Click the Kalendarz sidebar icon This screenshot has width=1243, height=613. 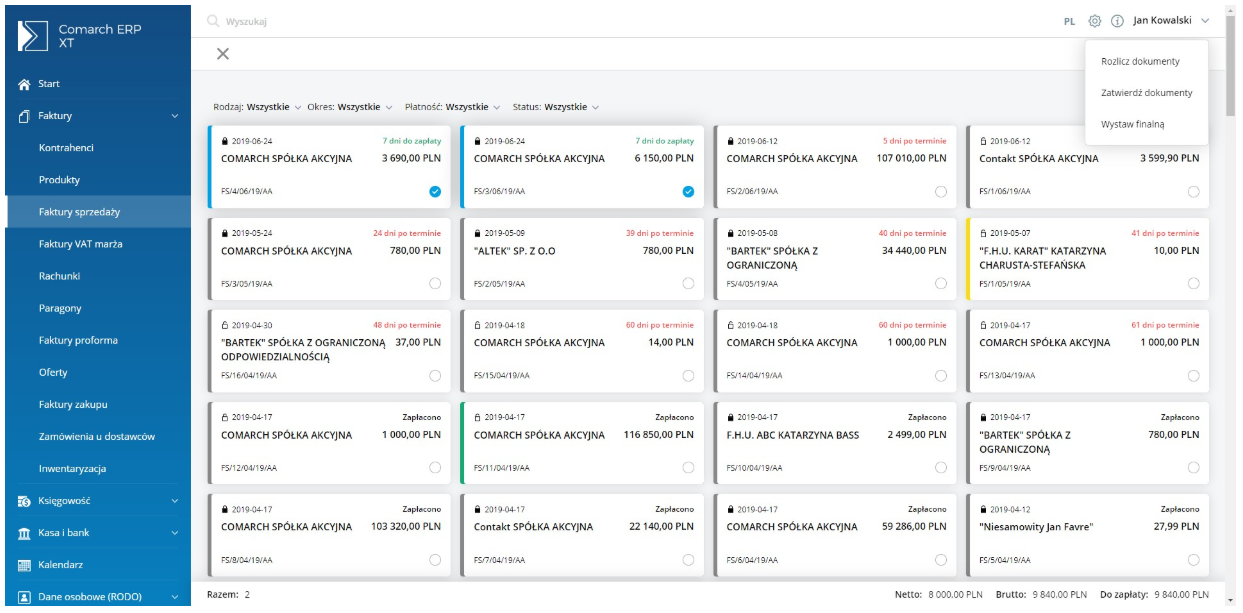pos(24,564)
